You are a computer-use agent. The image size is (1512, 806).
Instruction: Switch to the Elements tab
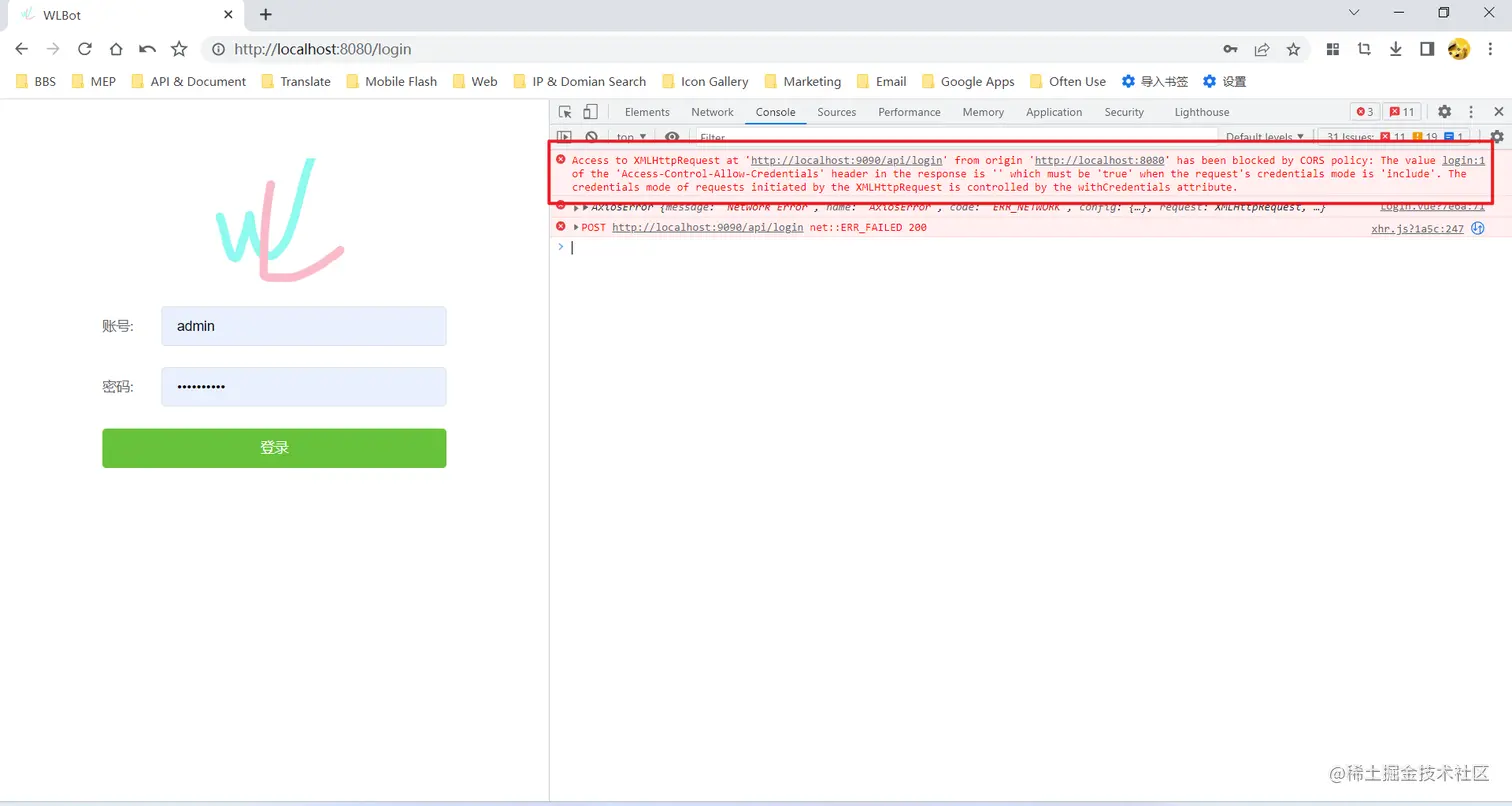(x=647, y=112)
